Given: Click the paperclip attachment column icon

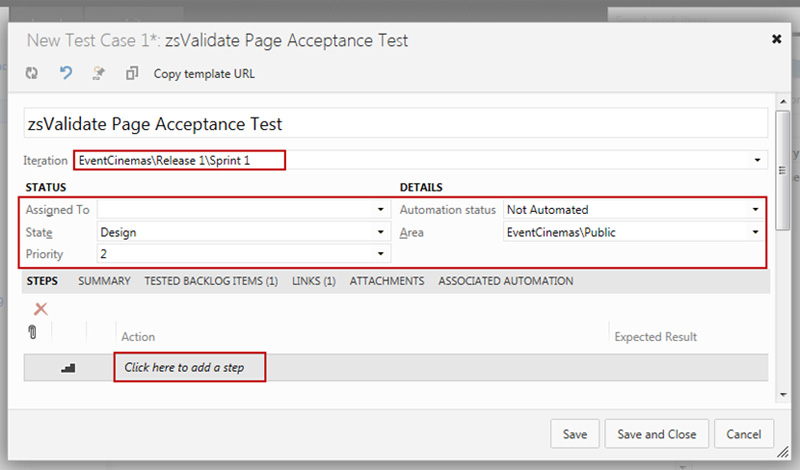Looking at the screenshot, I should pos(32,333).
